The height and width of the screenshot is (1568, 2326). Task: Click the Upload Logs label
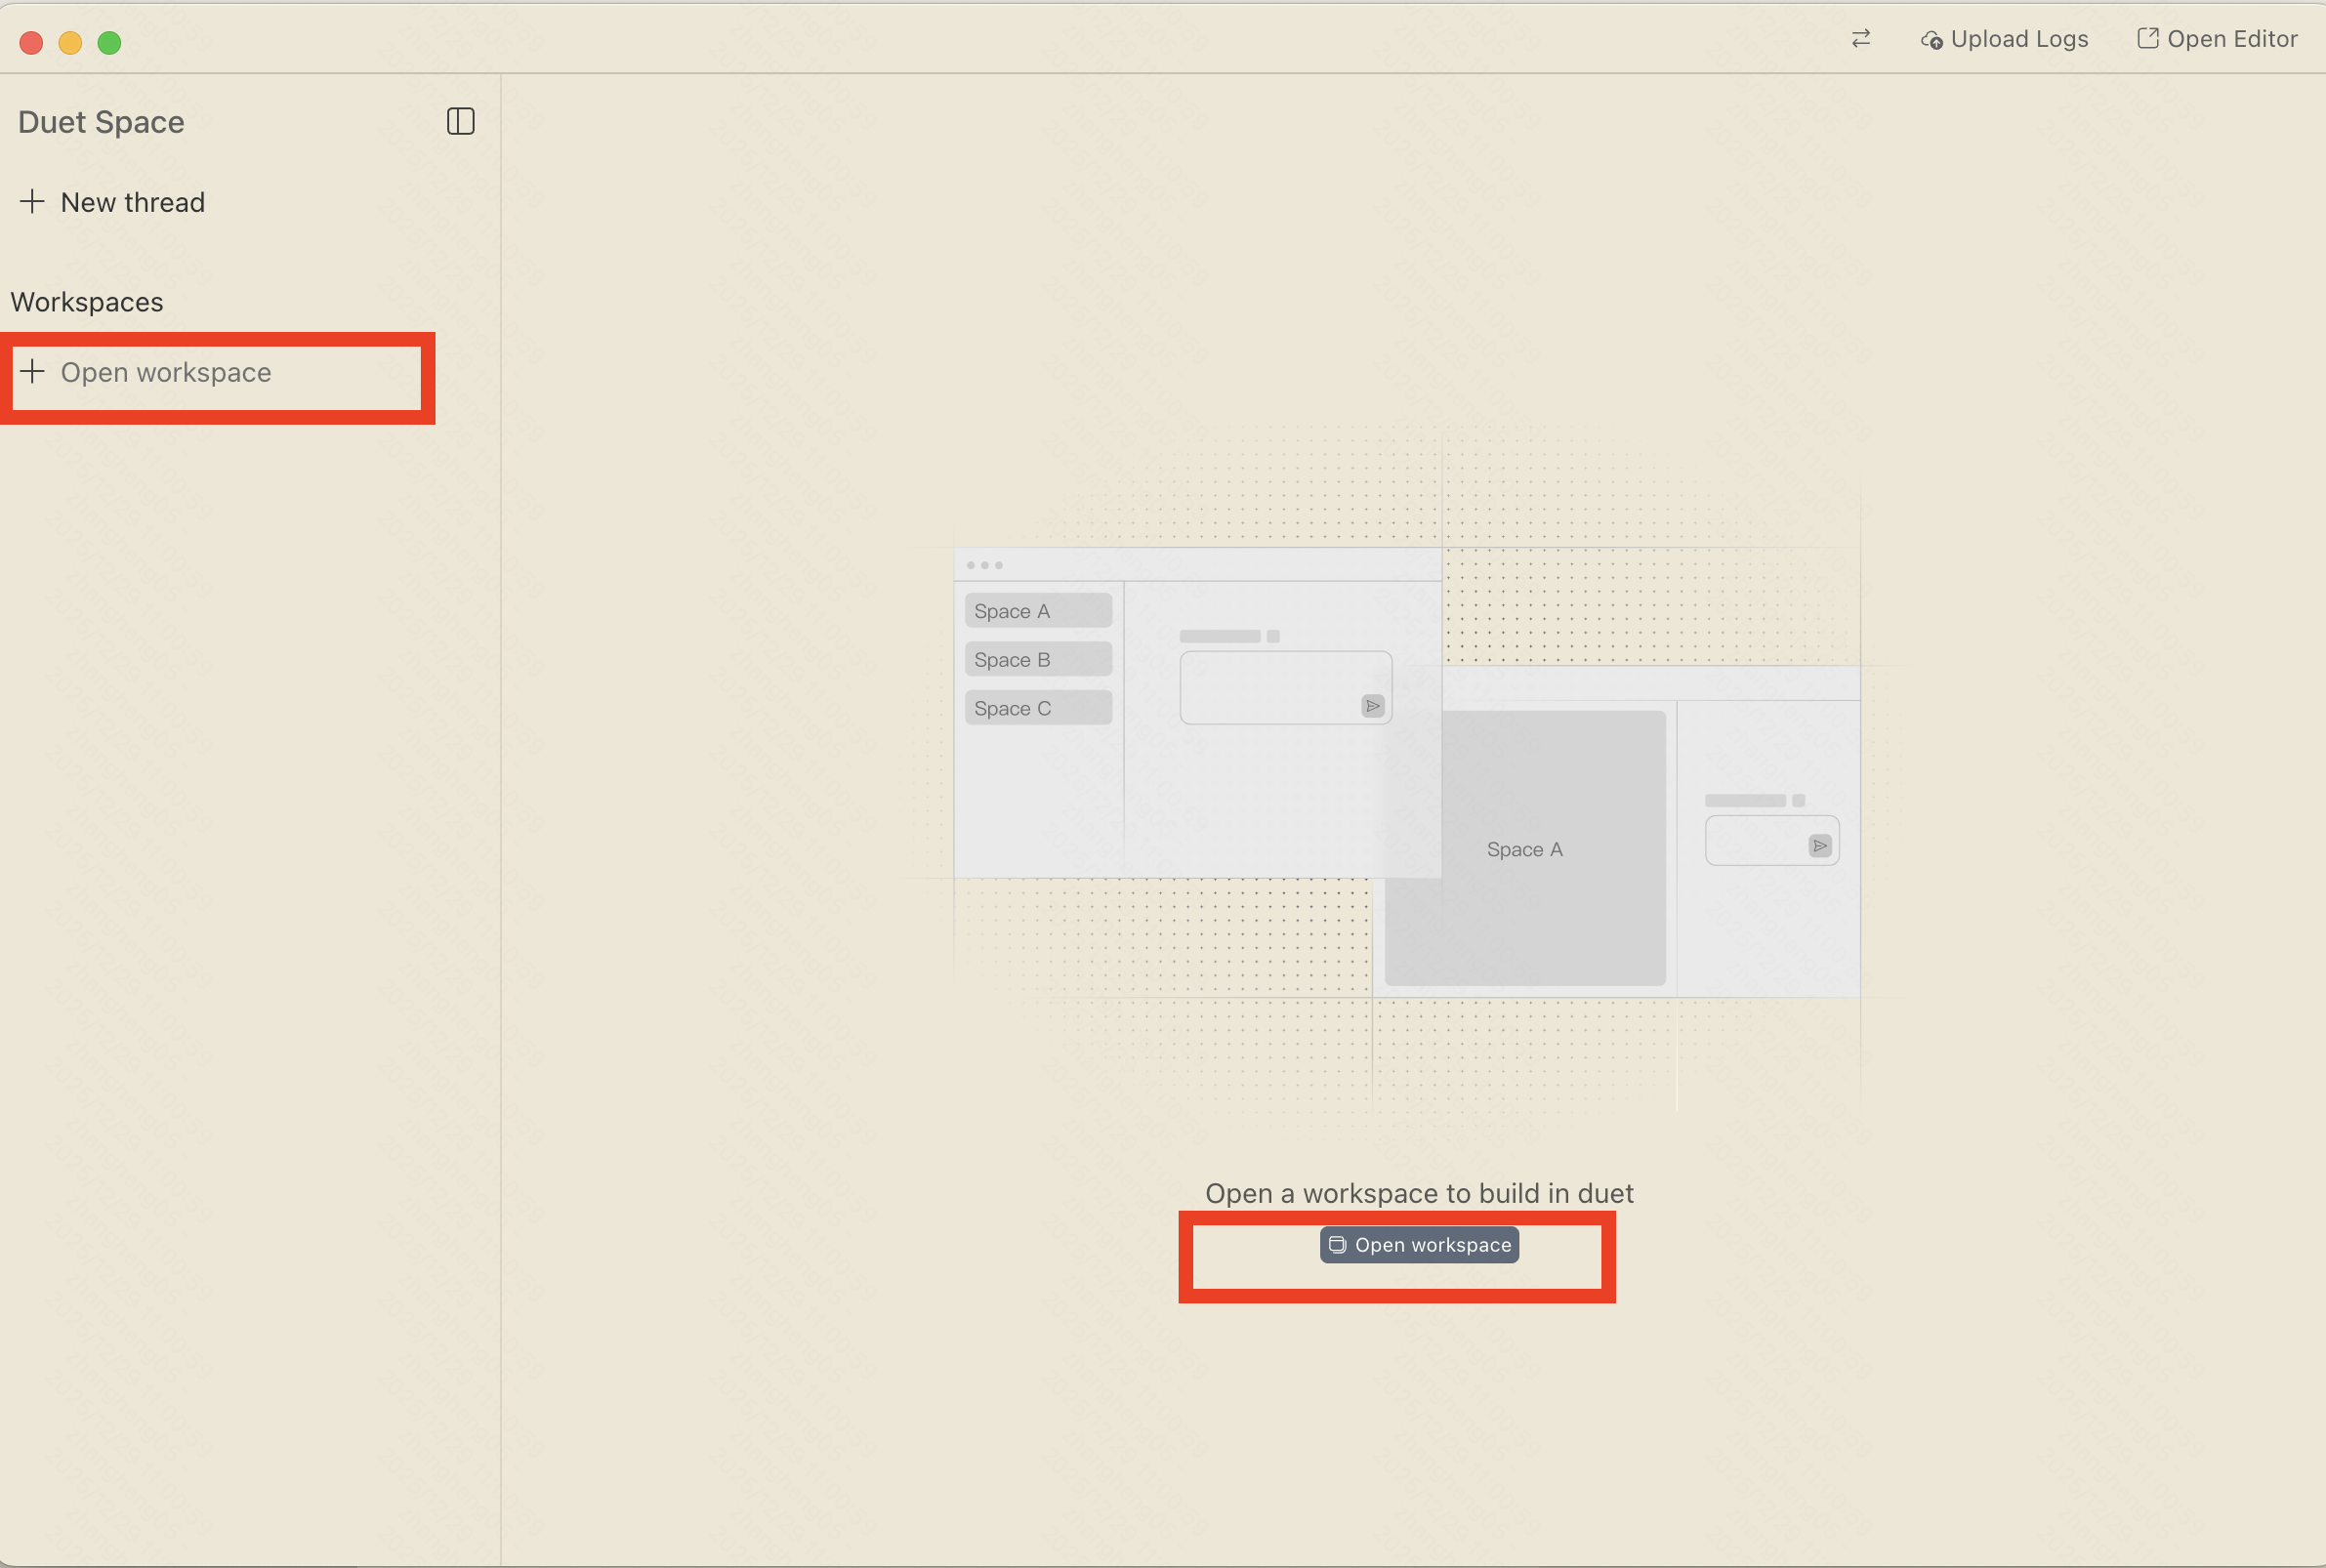coord(2019,39)
